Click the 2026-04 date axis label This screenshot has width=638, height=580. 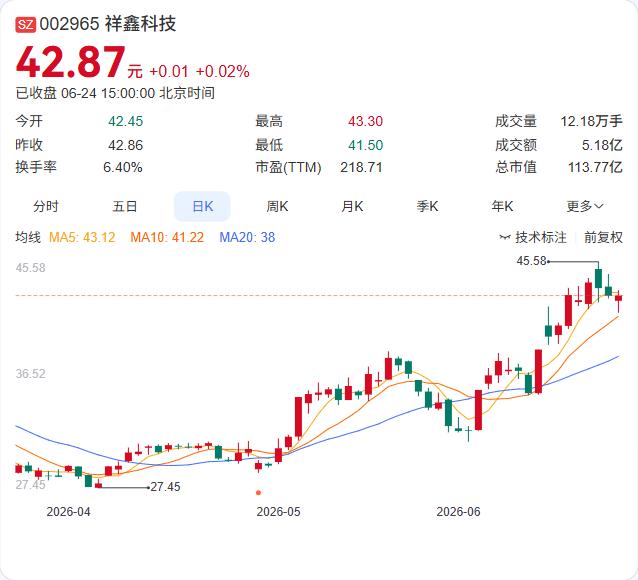(68, 512)
